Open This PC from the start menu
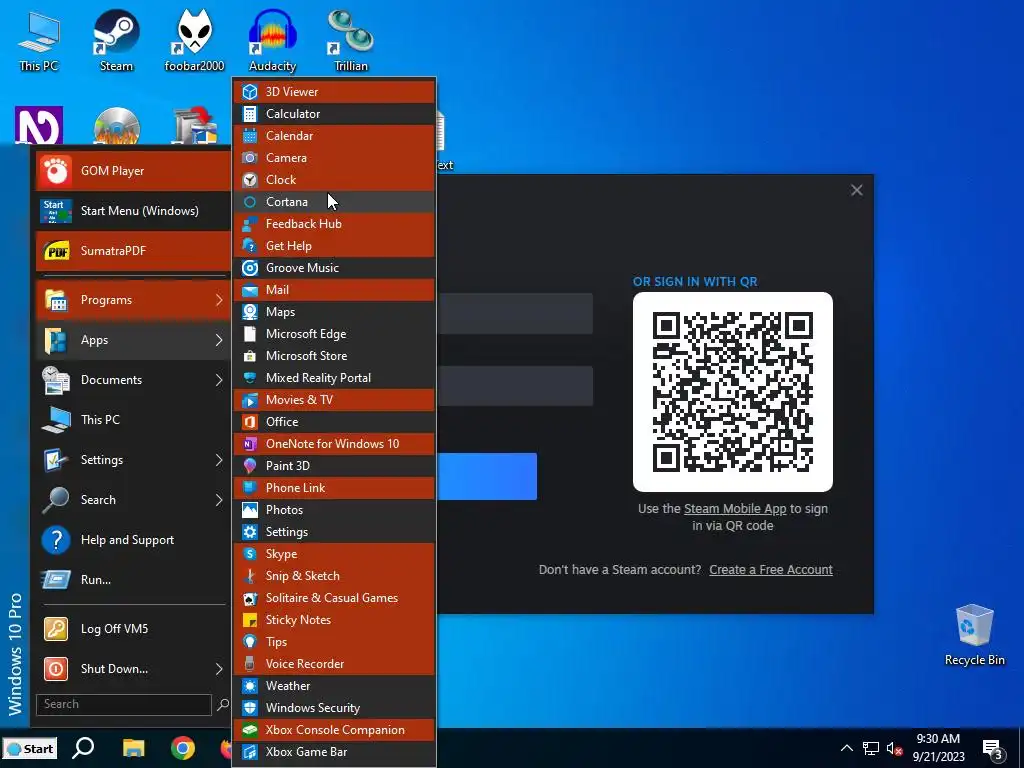Screen dimensions: 1024x768 133,419
